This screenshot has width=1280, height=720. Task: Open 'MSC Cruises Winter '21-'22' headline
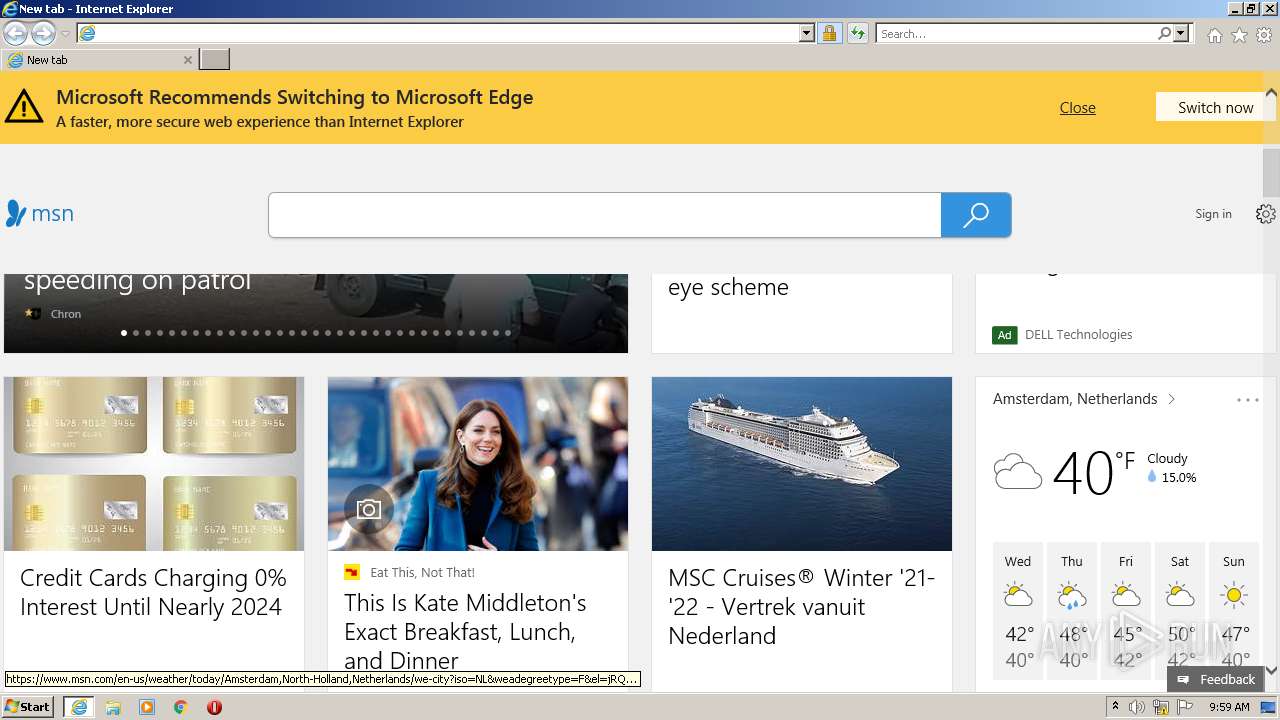(x=801, y=606)
